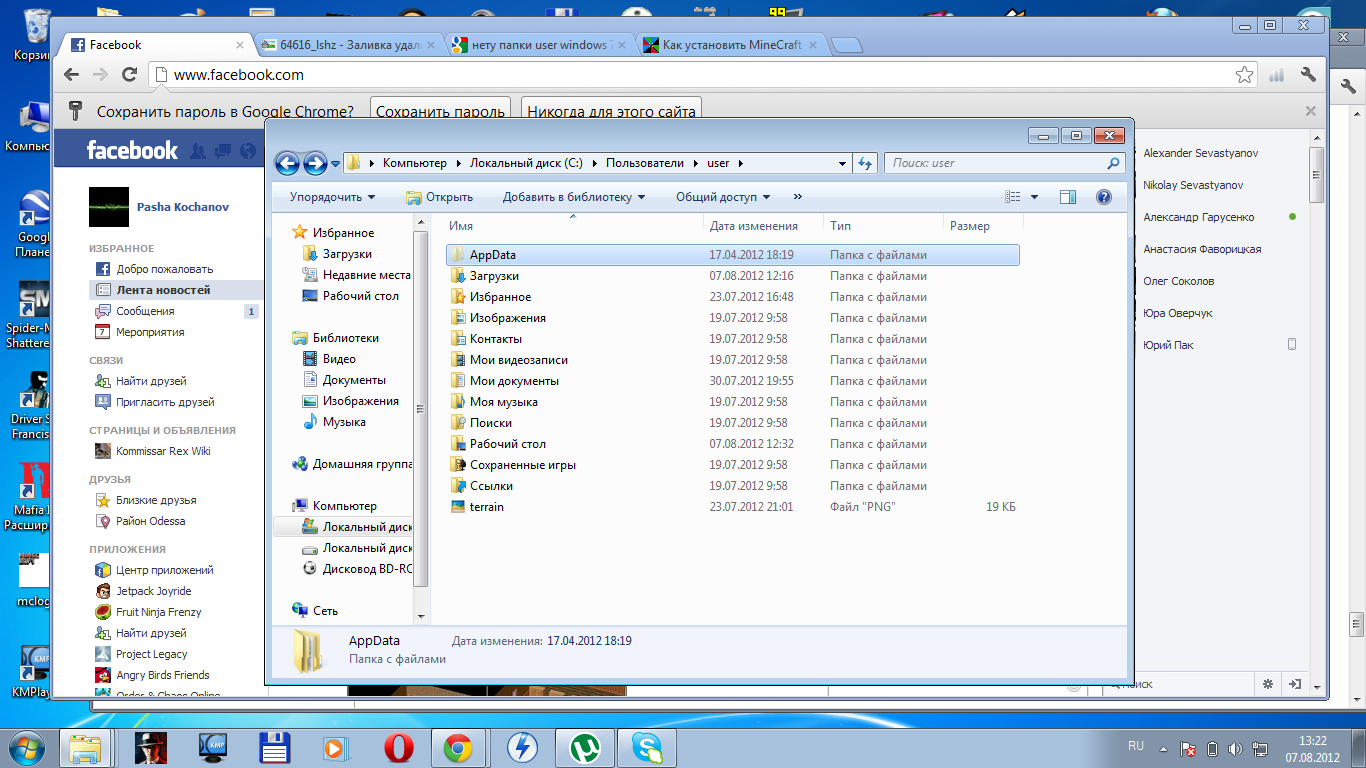Click the Chrome reload button
Image resolution: width=1366 pixels, height=768 pixels.
coord(129,75)
